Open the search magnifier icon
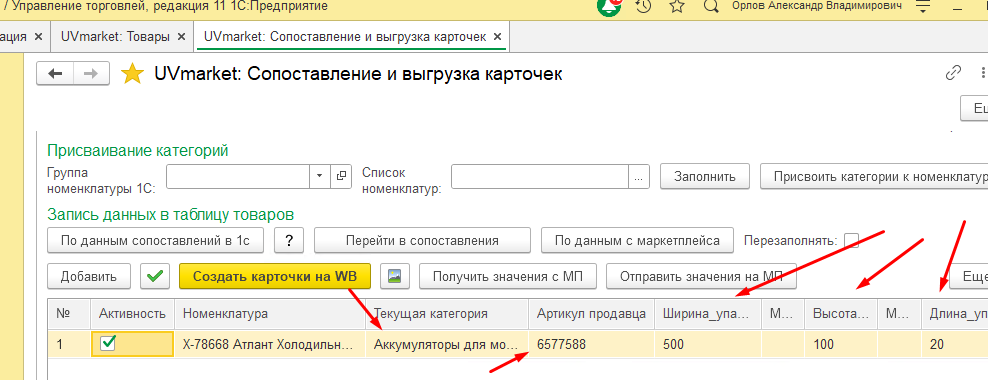This screenshot has height=380, width=988. click(x=711, y=6)
